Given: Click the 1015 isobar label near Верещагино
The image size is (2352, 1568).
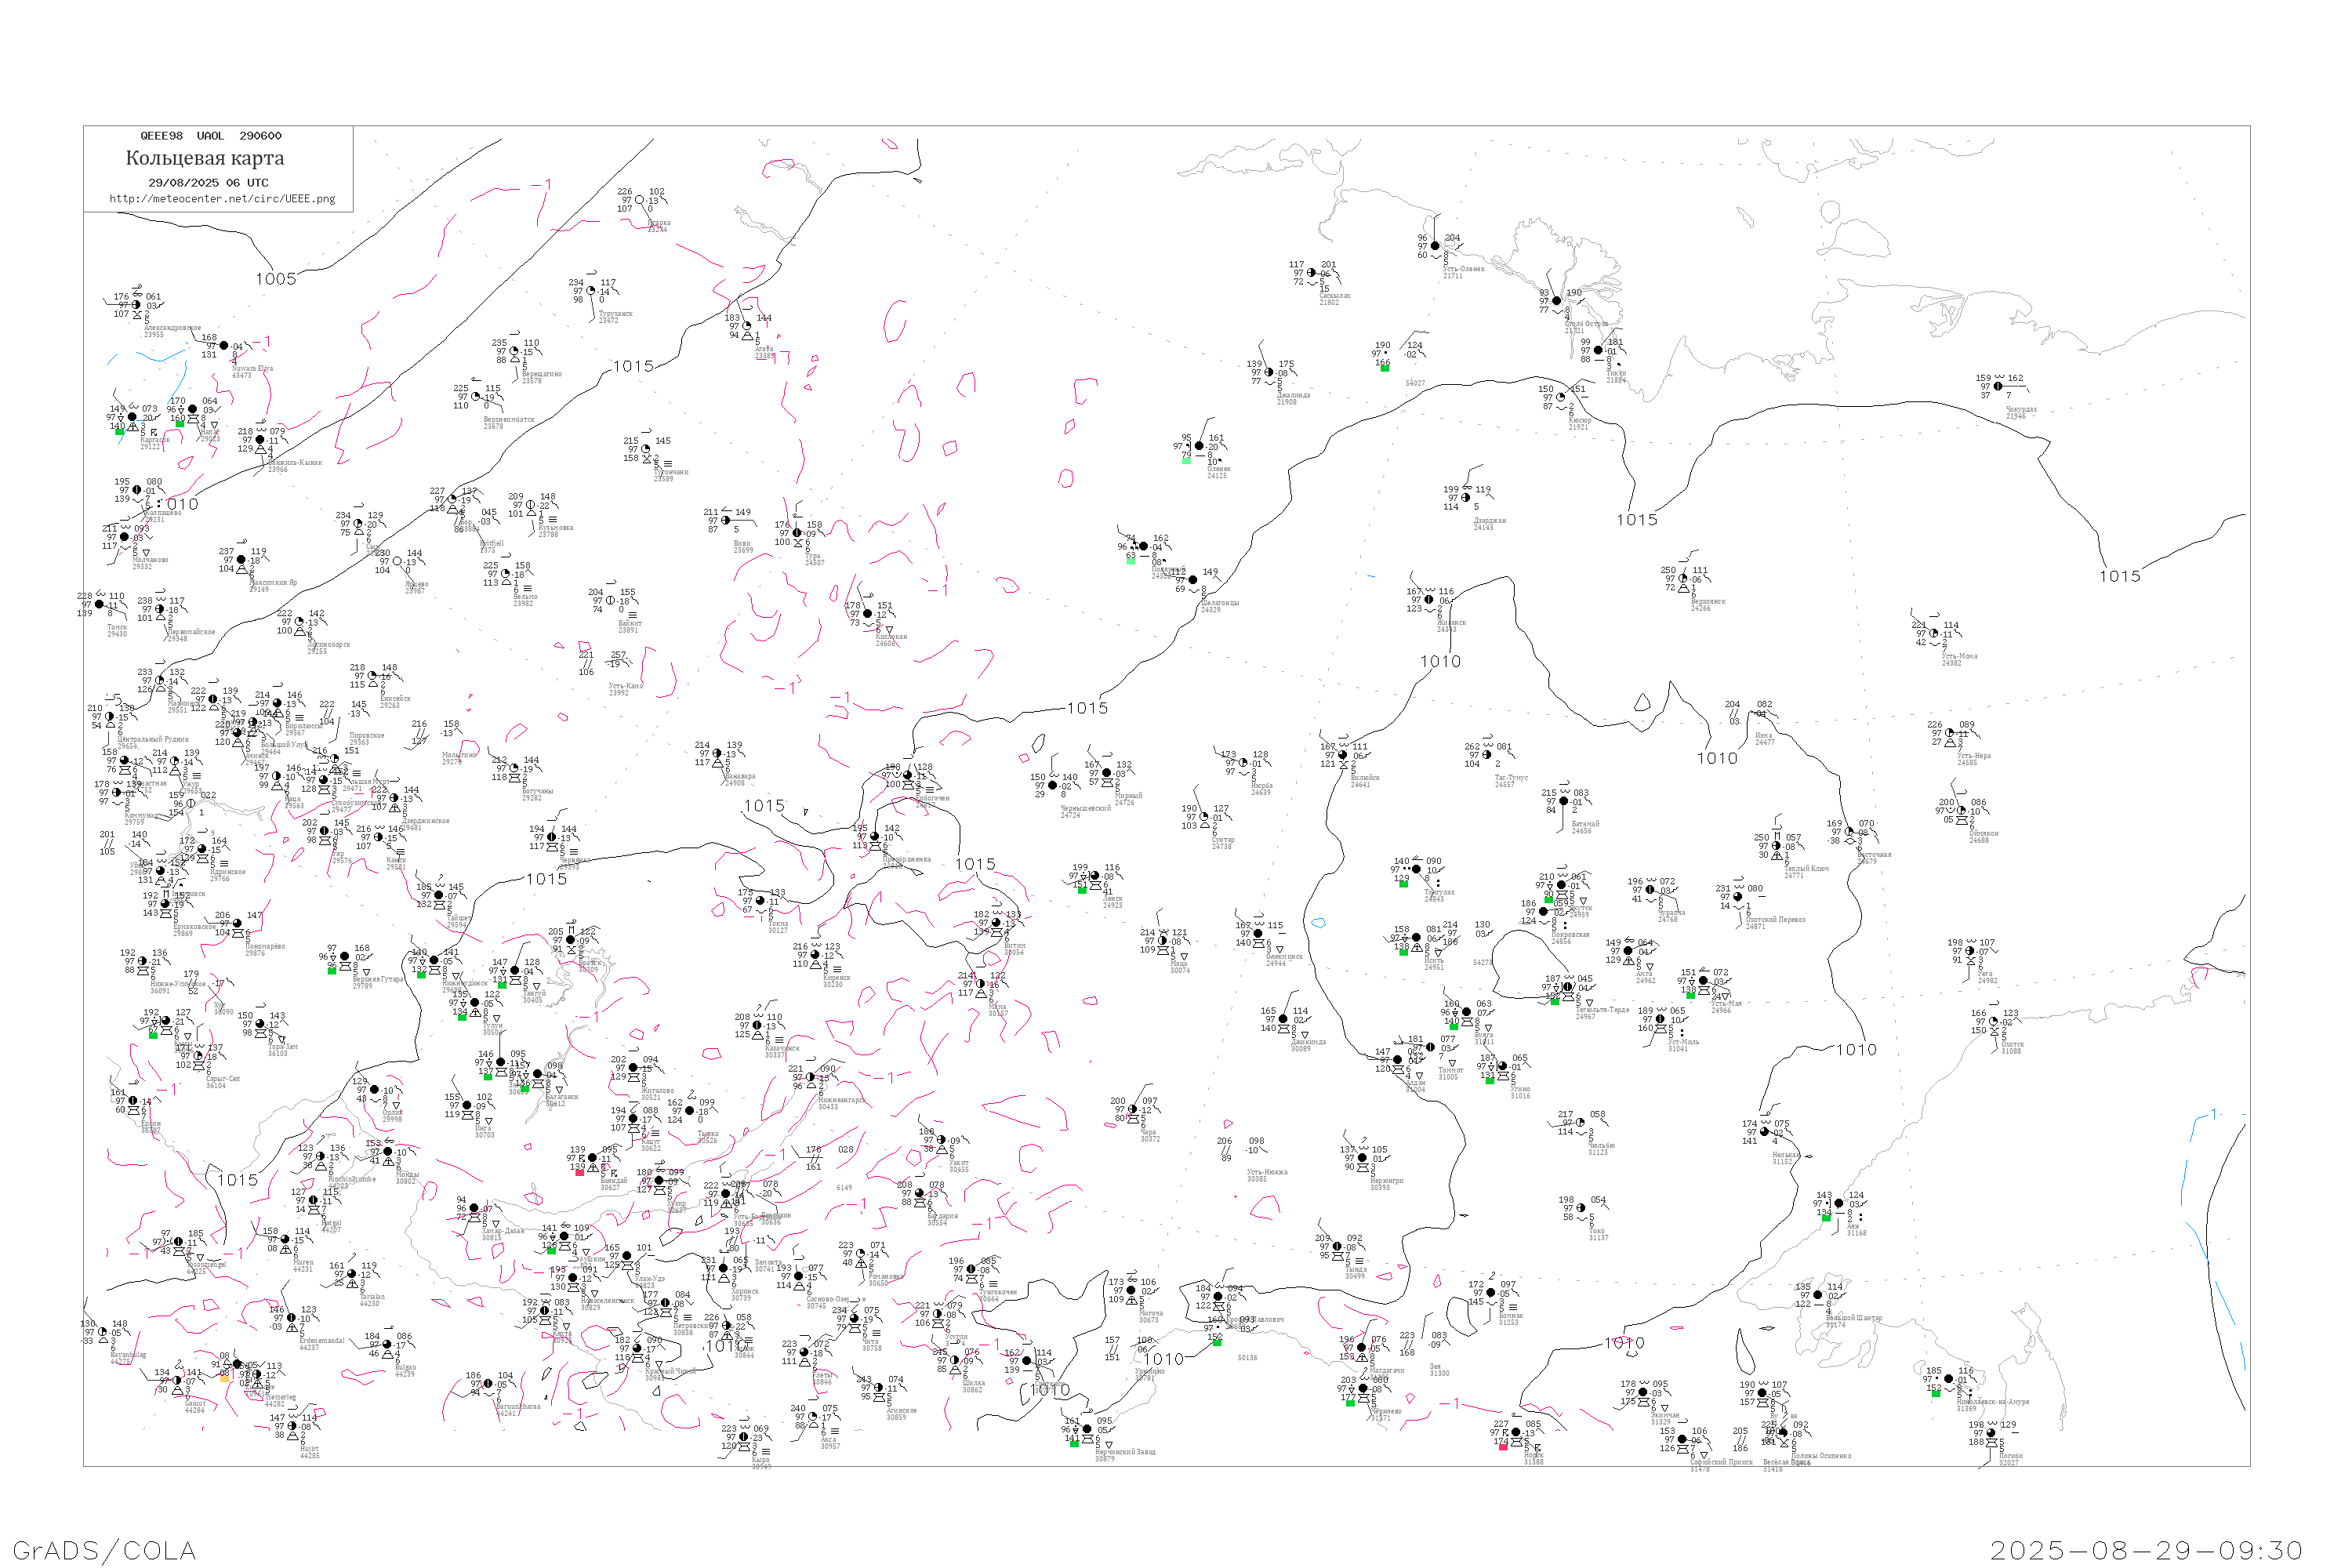Looking at the screenshot, I should click(633, 367).
